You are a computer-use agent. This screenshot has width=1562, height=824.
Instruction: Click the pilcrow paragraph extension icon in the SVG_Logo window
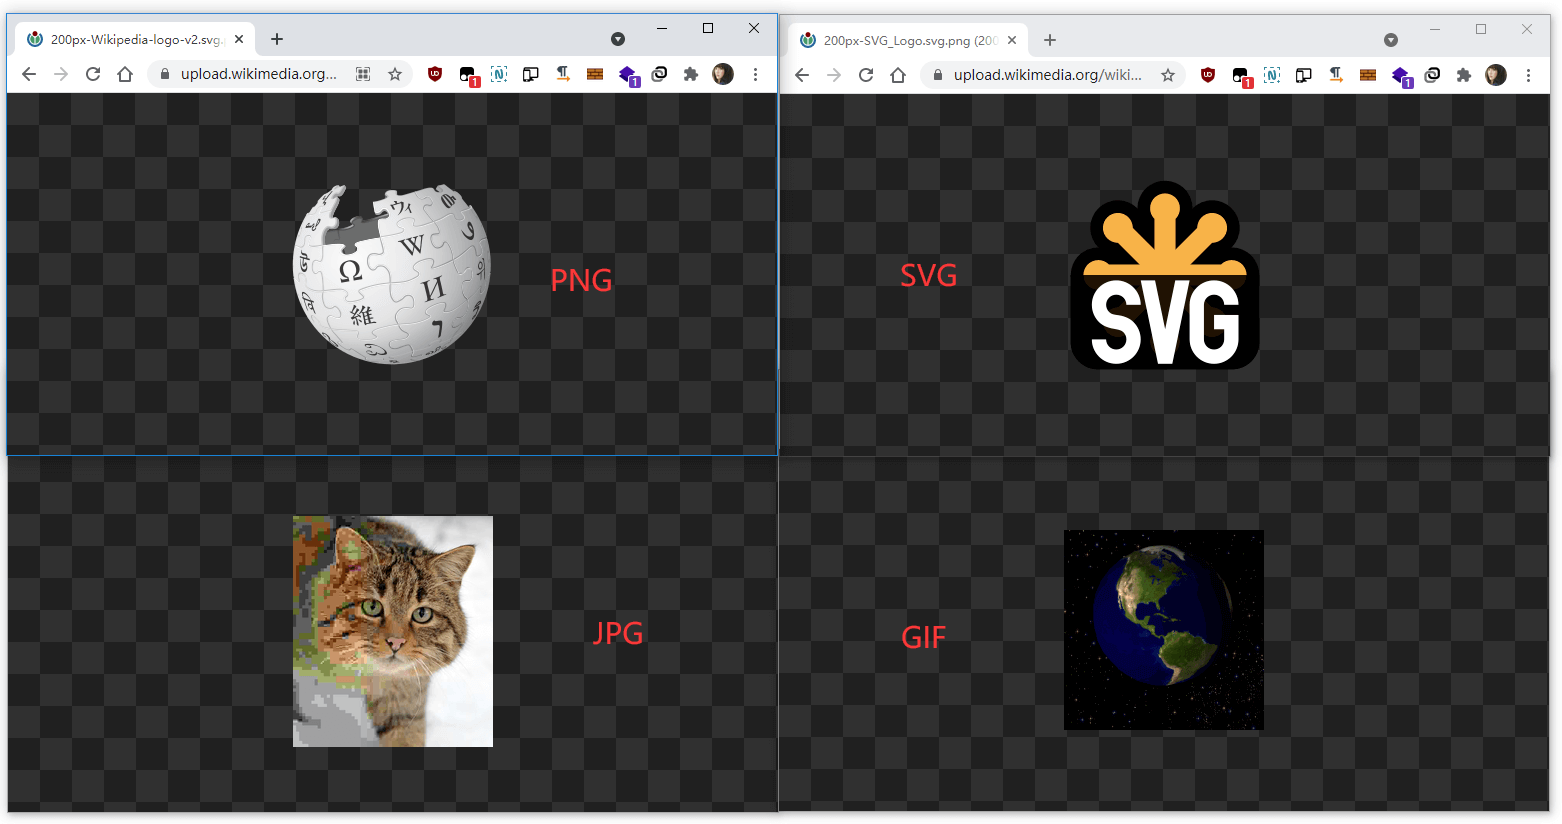[1336, 74]
